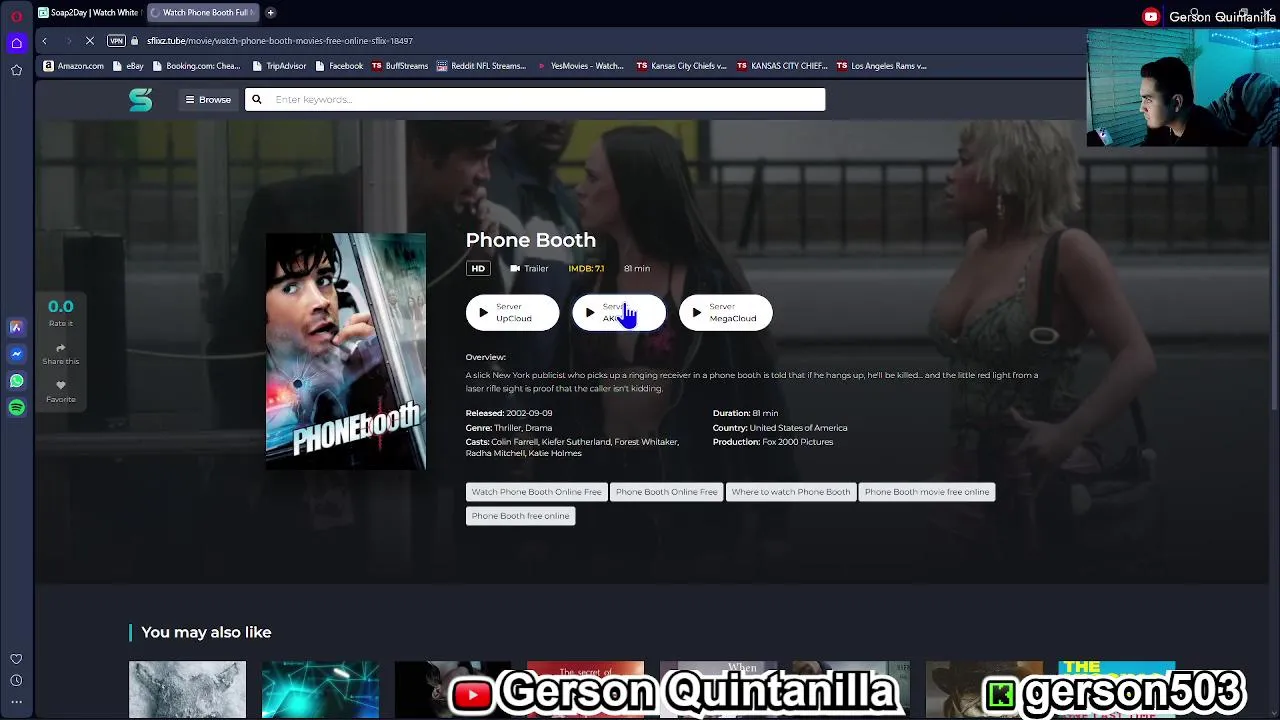Screen dimensions: 1280x720
Task: Open the Opera menu logo
Action: coord(16,16)
